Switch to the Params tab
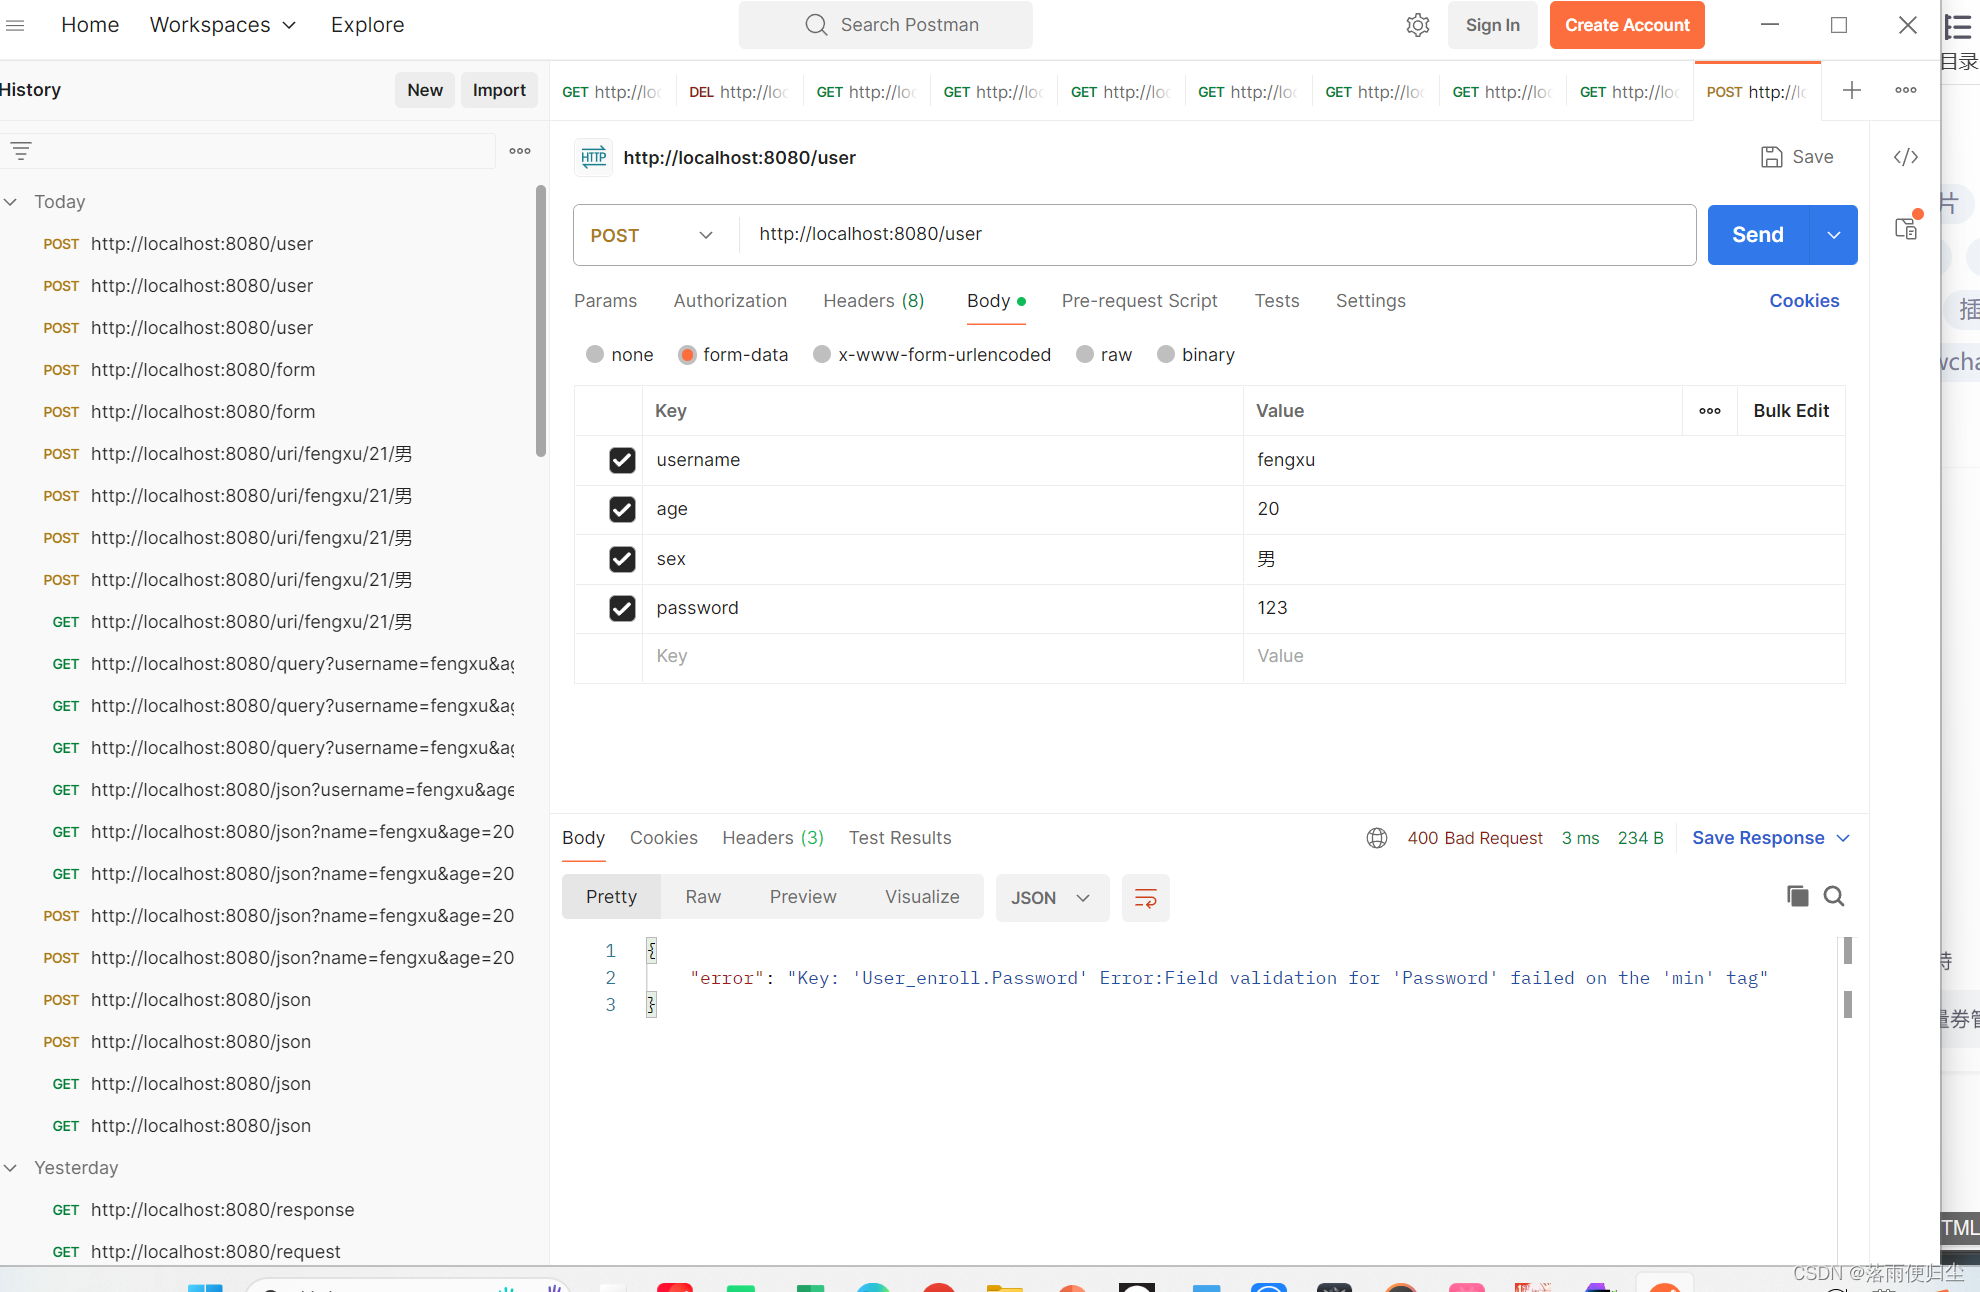 coord(605,301)
